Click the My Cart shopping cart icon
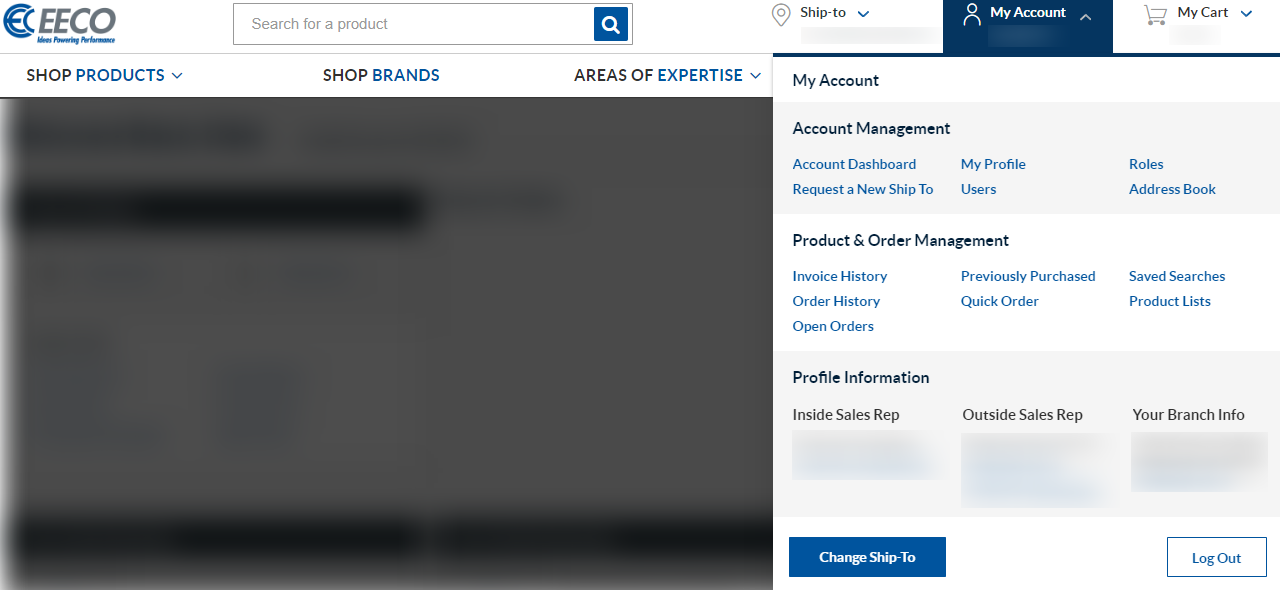The width and height of the screenshot is (1280, 590). 1155,14
